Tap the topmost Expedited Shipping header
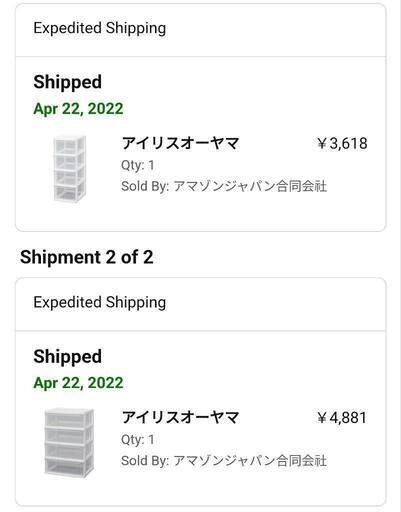The height and width of the screenshot is (512, 401). [x=100, y=29]
